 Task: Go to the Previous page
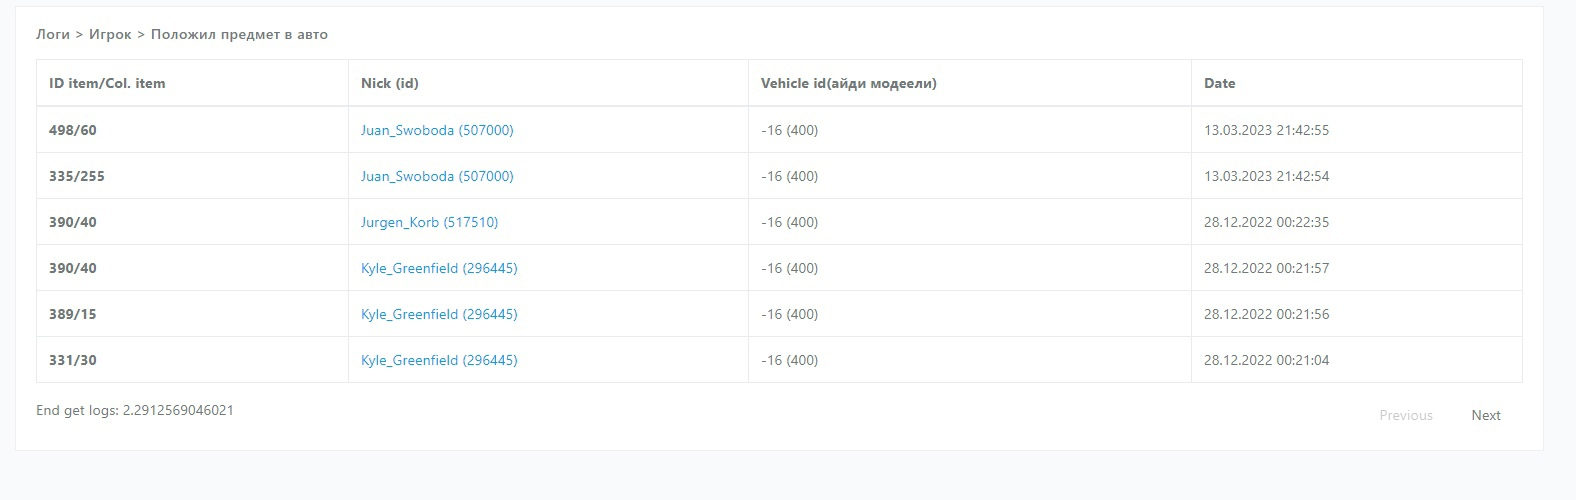1405,415
